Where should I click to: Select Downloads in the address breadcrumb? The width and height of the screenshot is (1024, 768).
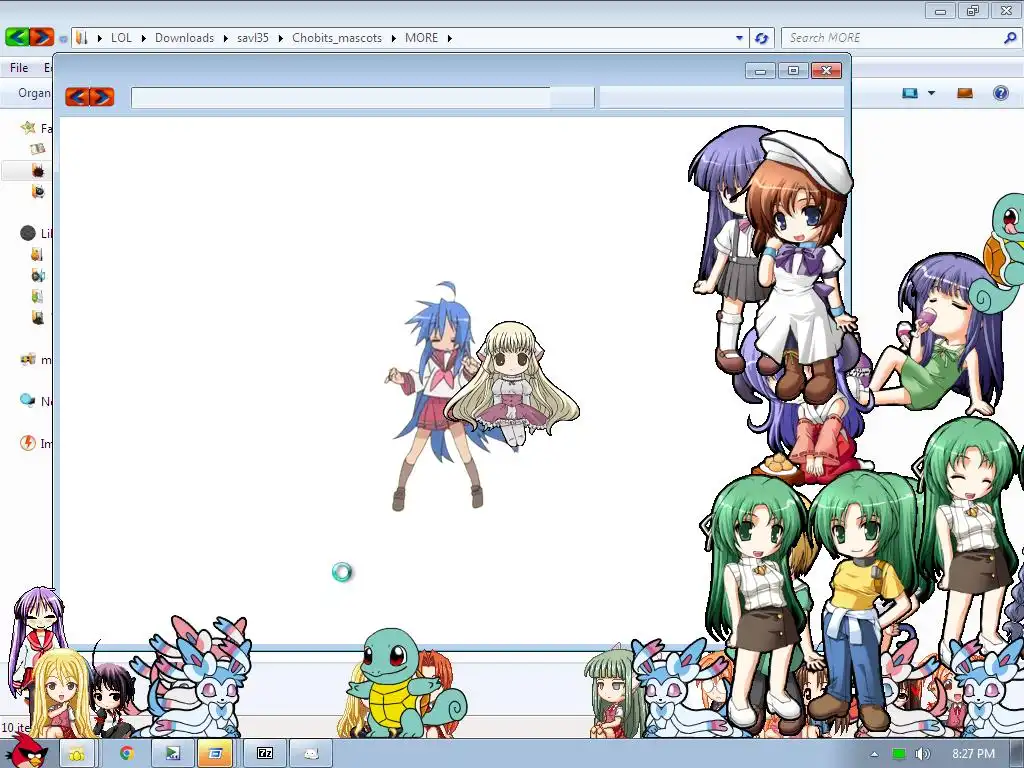(184, 38)
